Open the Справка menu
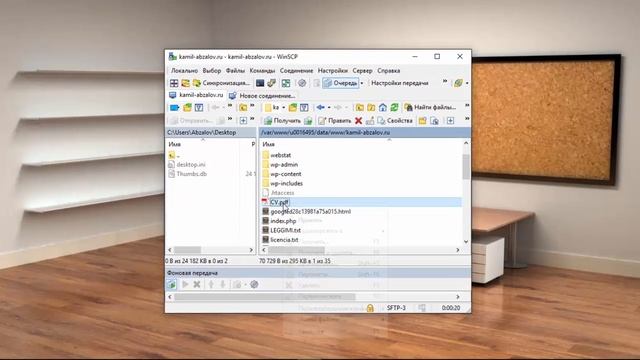 pyautogui.click(x=389, y=71)
